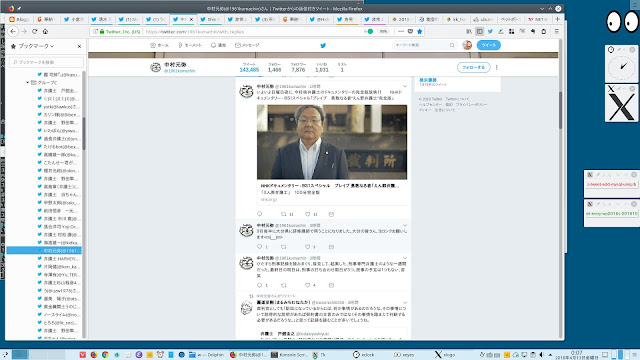
Task: Switch to xeyes entry in the taskbar
Action: coord(404,355)
